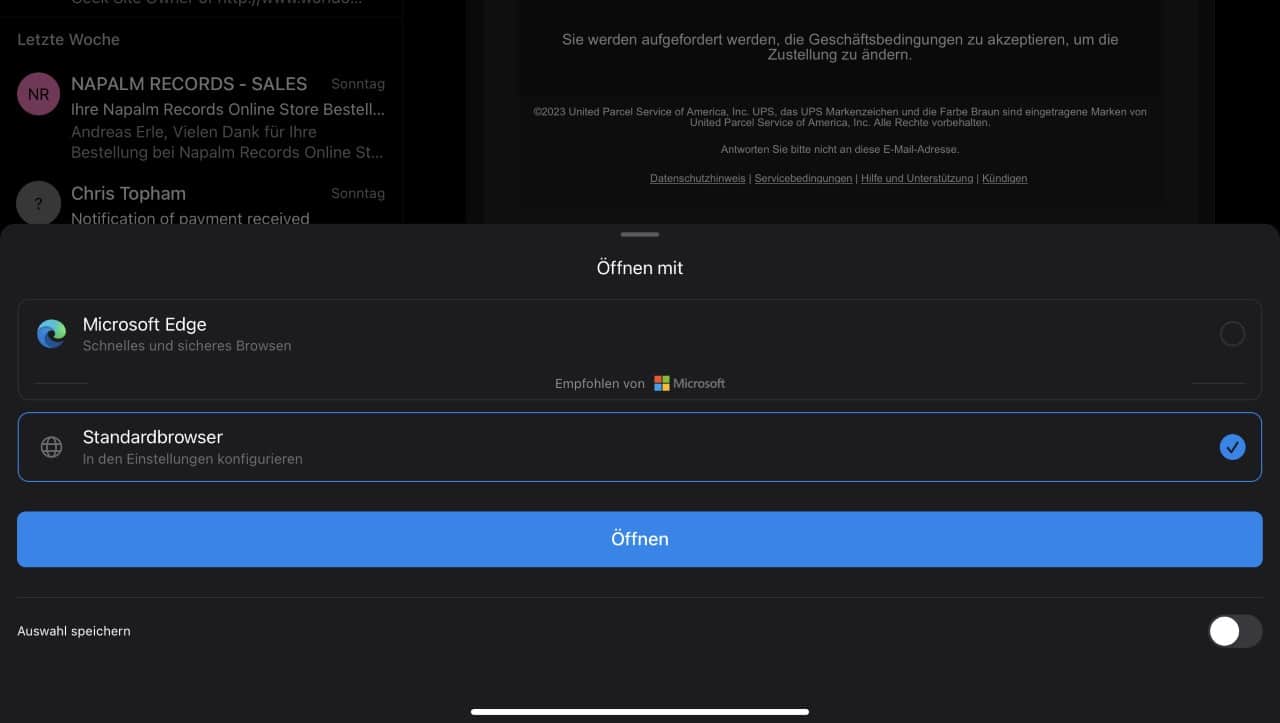Image resolution: width=1280 pixels, height=723 pixels.
Task: Tap the NR avatar for Napalm Records
Action: [x=38, y=95]
